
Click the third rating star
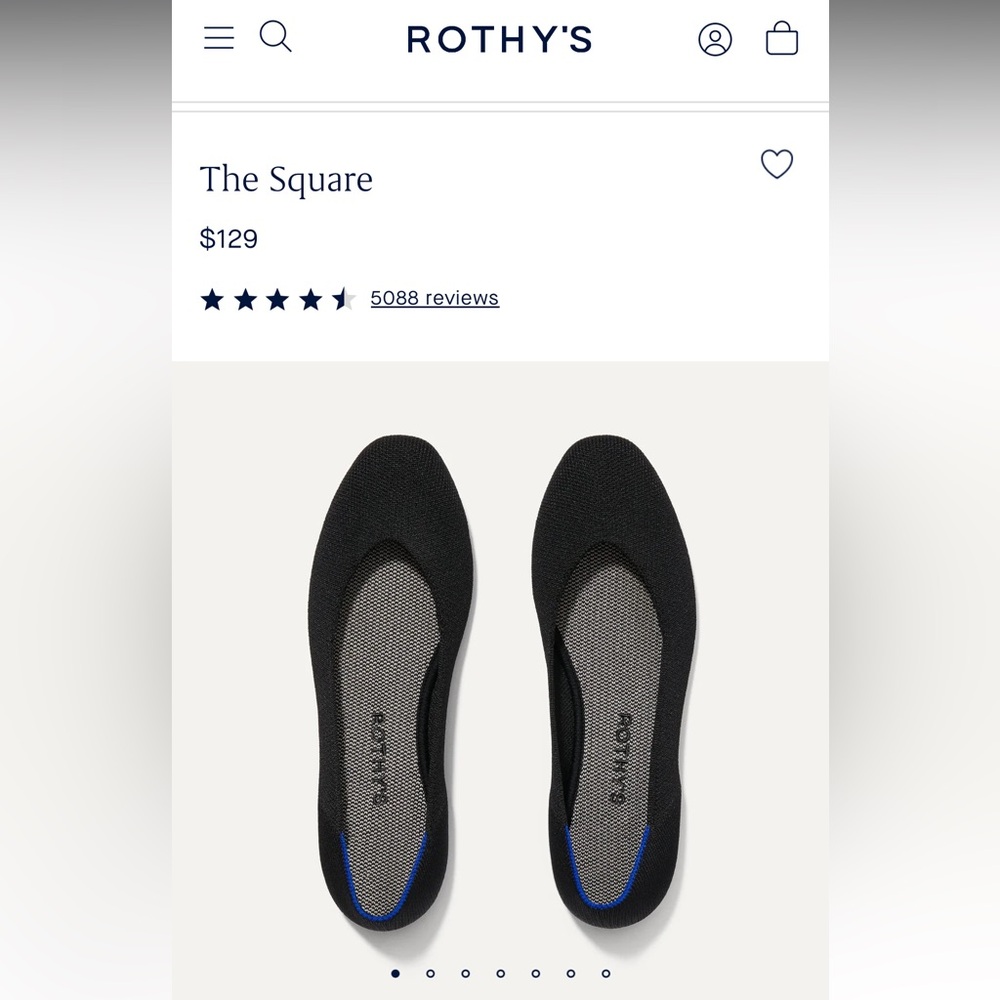(x=279, y=298)
